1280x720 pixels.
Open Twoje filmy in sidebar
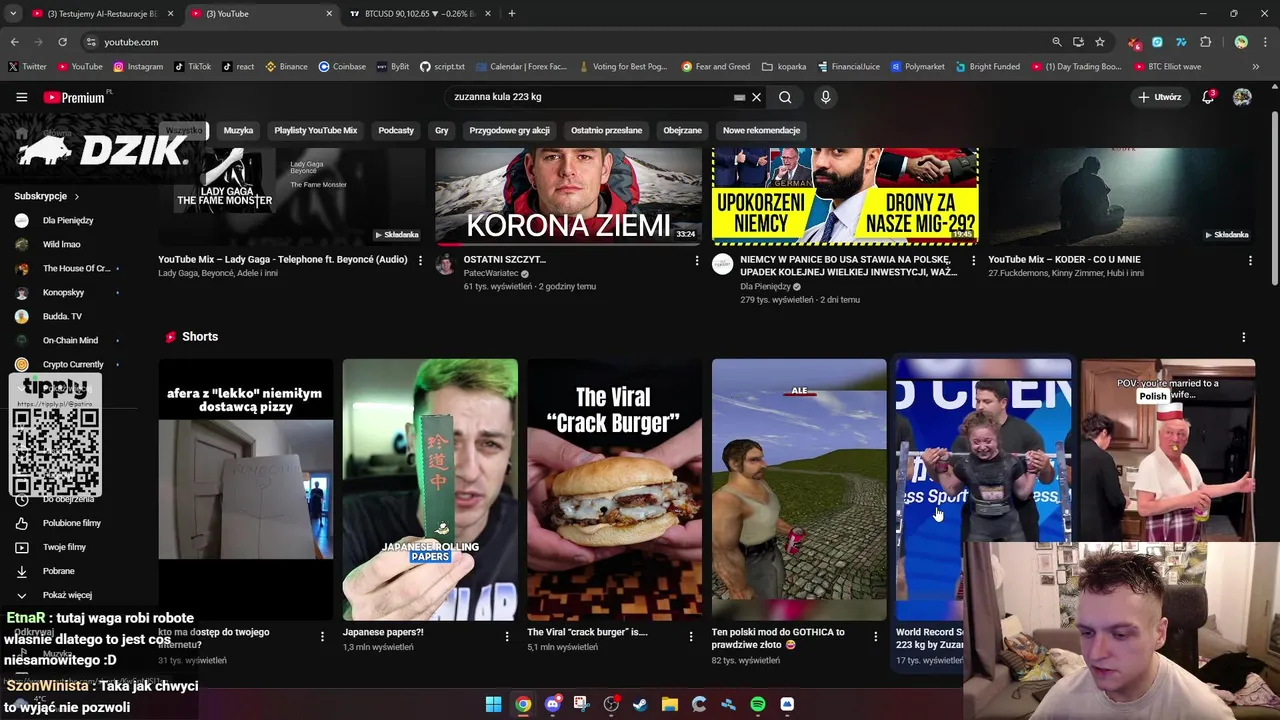[62, 547]
